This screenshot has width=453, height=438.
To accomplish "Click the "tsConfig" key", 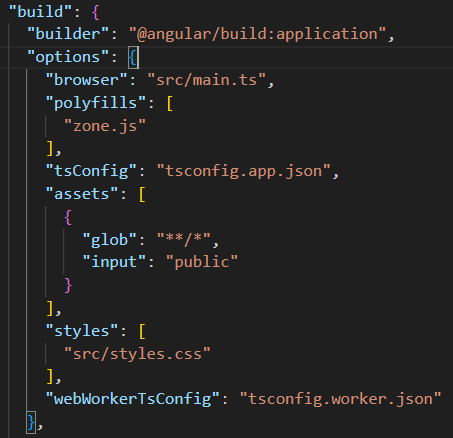I will coord(91,171).
